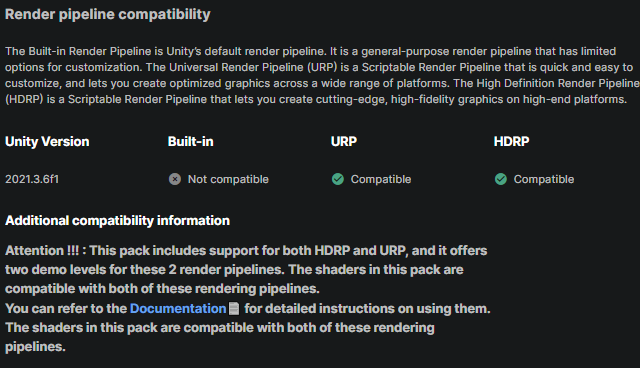The height and width of the screenshot is (368, 640).
Task: Click the document page icon after Documentation
Action: tap(234, 308)
